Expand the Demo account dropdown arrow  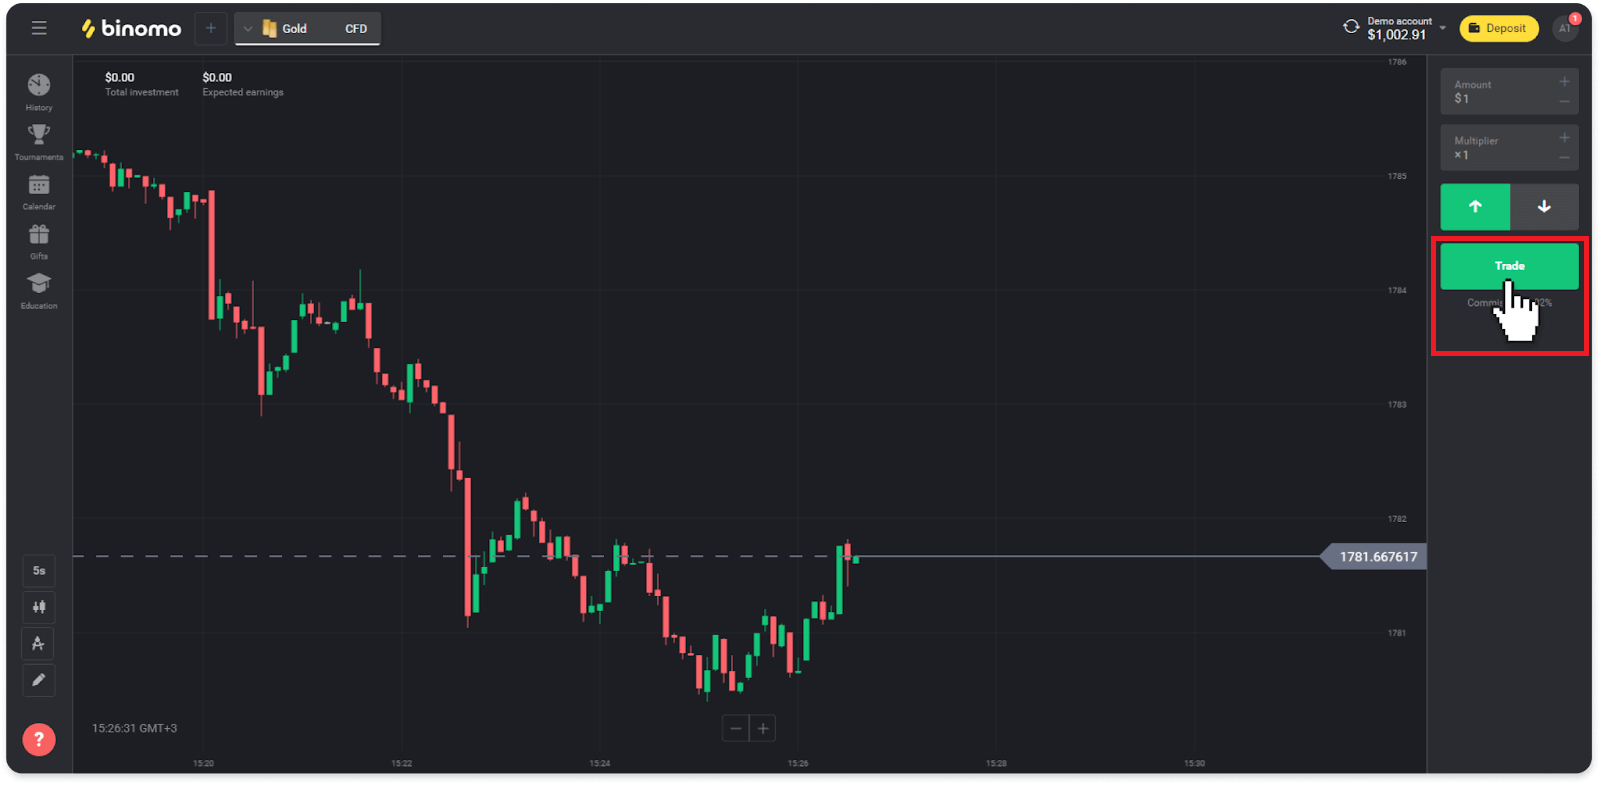pyautogui.click(x=1443, y=28)
